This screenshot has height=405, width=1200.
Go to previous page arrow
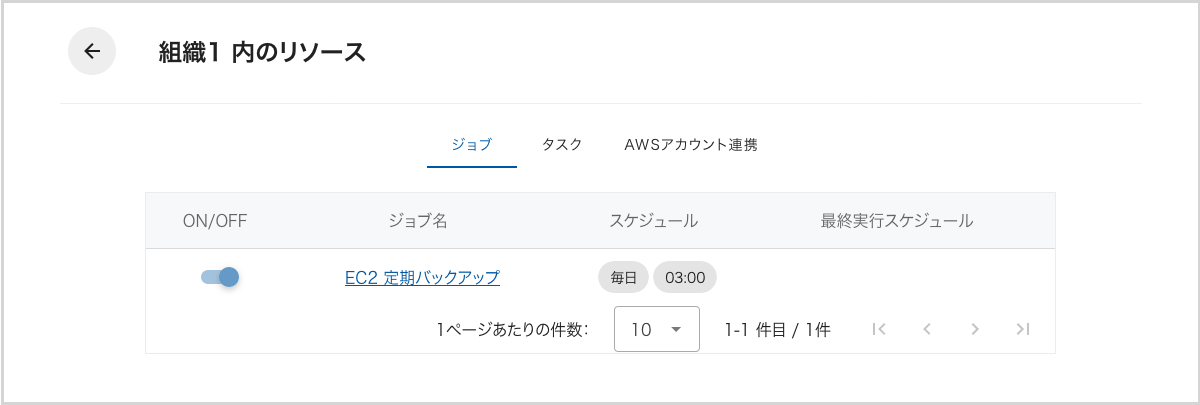click(x=927, y=329)
